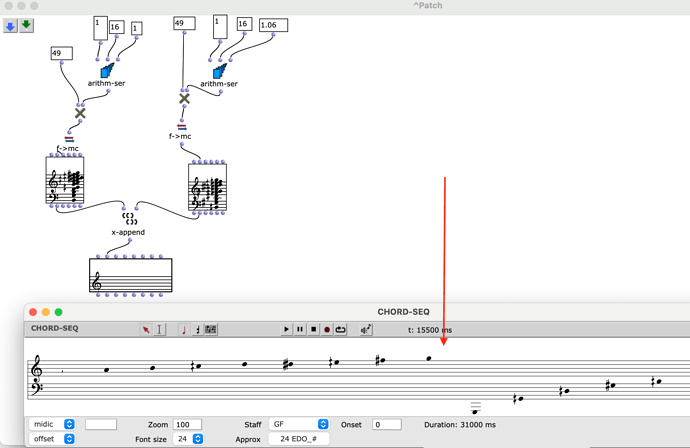Select the left arithm-ser box icon
This screenshot has width=690, height=448.
(106, 71)
